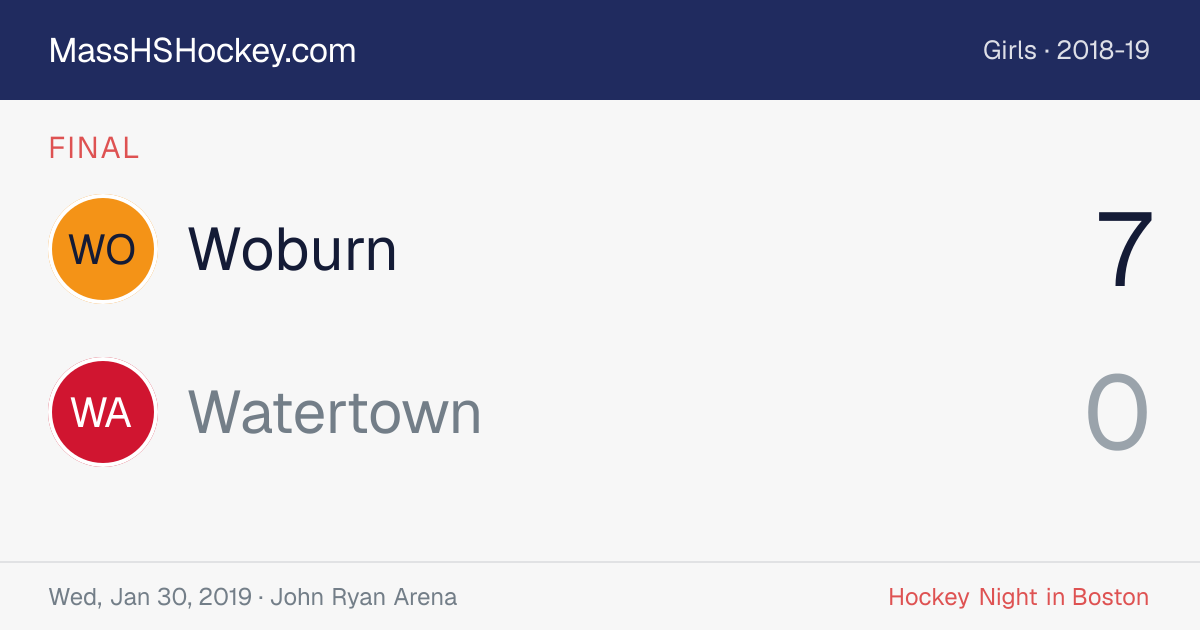Click the word Hockey in footer link
Screen dimensions: 1200x630
tap(929, 597)
